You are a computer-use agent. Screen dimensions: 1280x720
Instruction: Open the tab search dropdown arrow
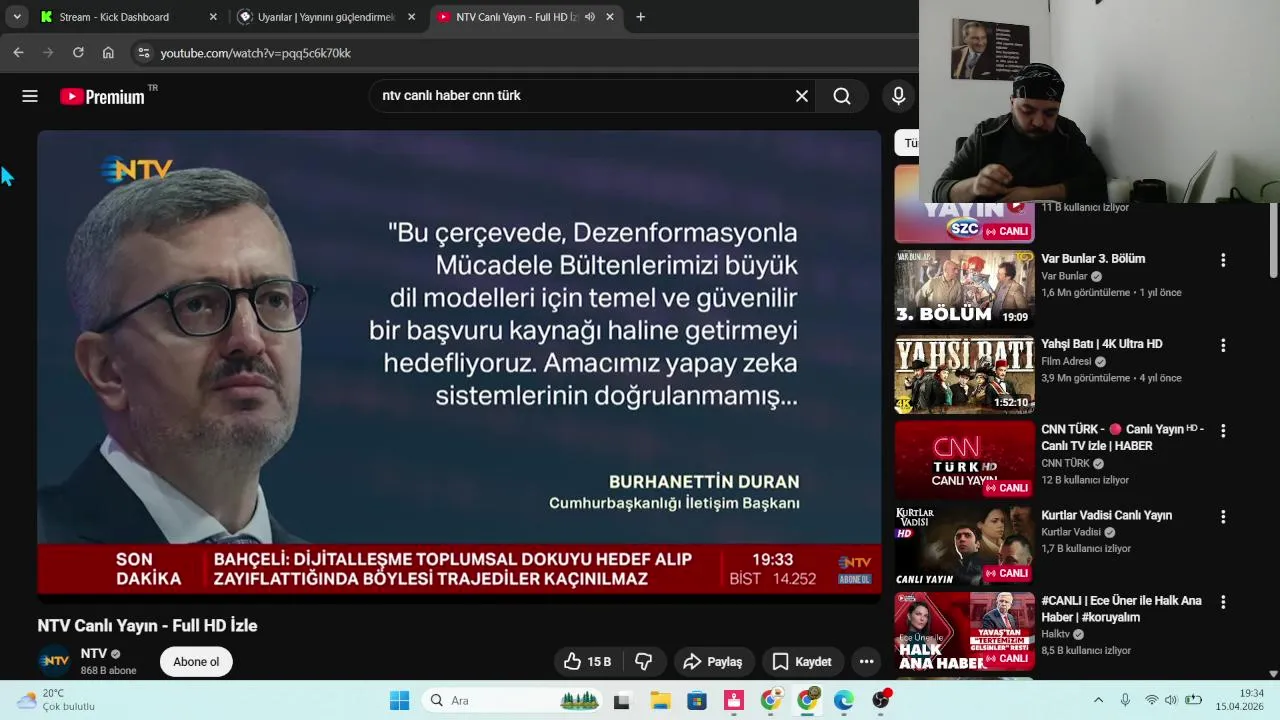point(16,17)
